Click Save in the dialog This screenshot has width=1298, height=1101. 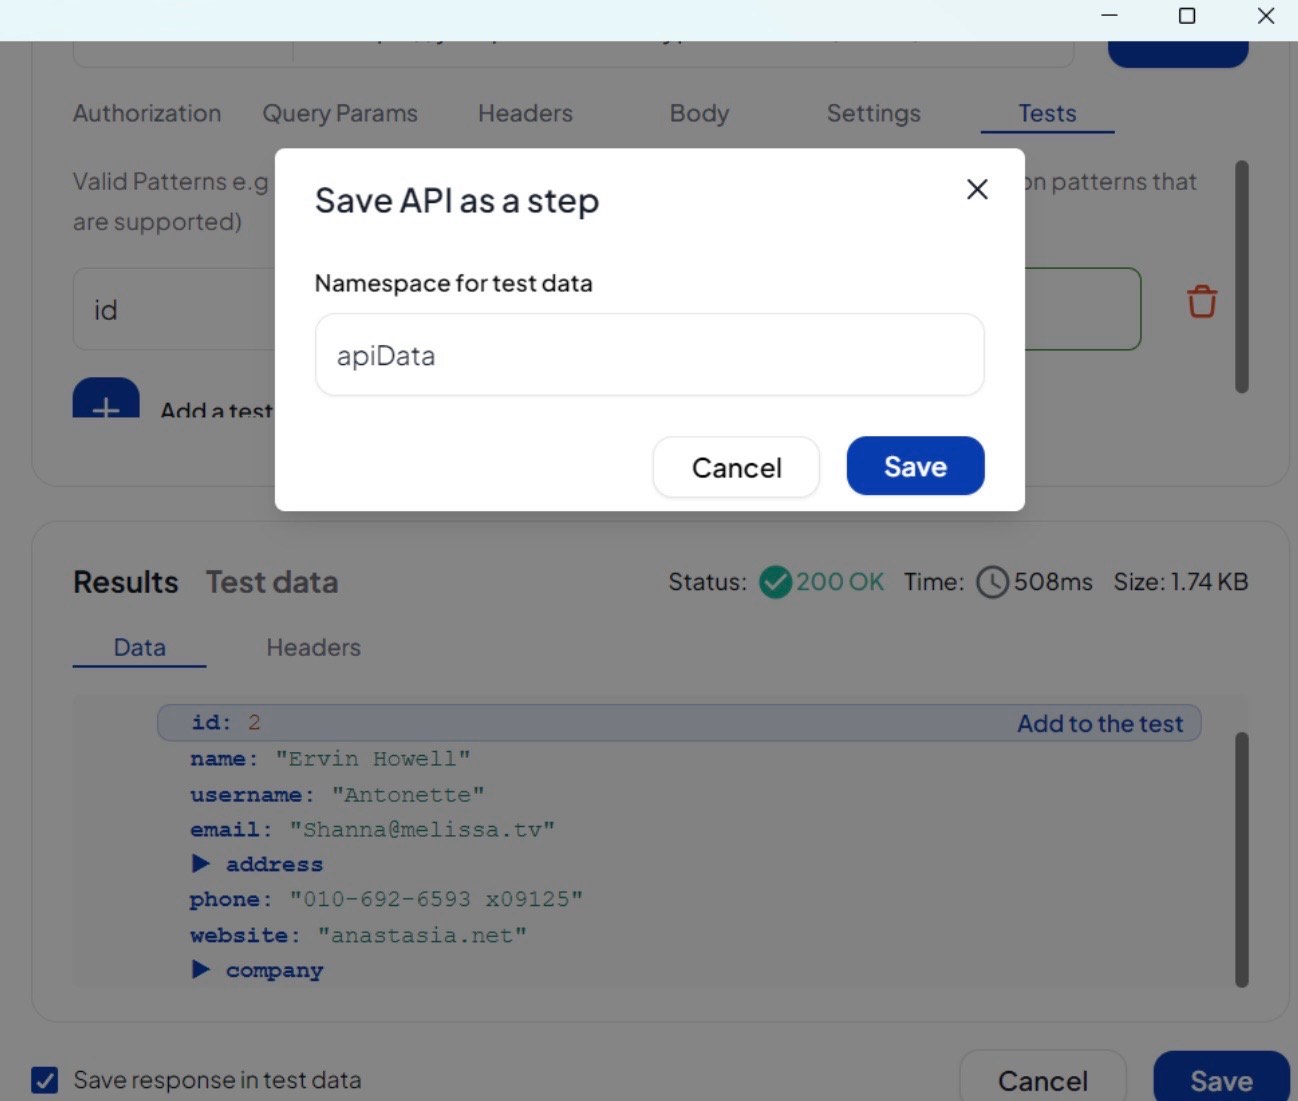click(914, 466)
